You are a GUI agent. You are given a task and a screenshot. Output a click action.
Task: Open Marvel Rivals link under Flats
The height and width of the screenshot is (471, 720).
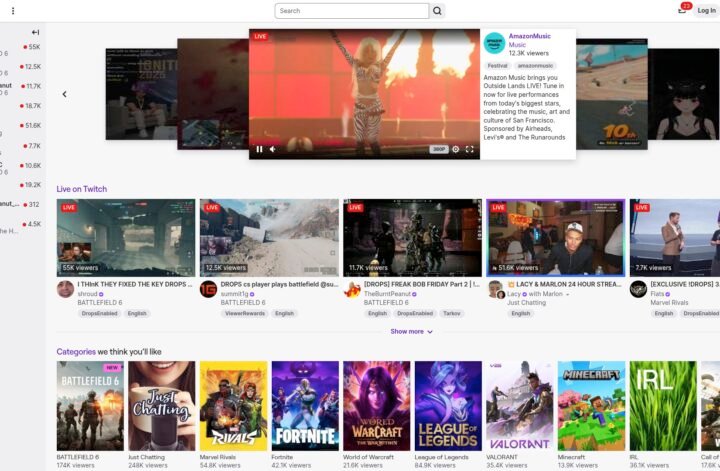click(669, 303)
